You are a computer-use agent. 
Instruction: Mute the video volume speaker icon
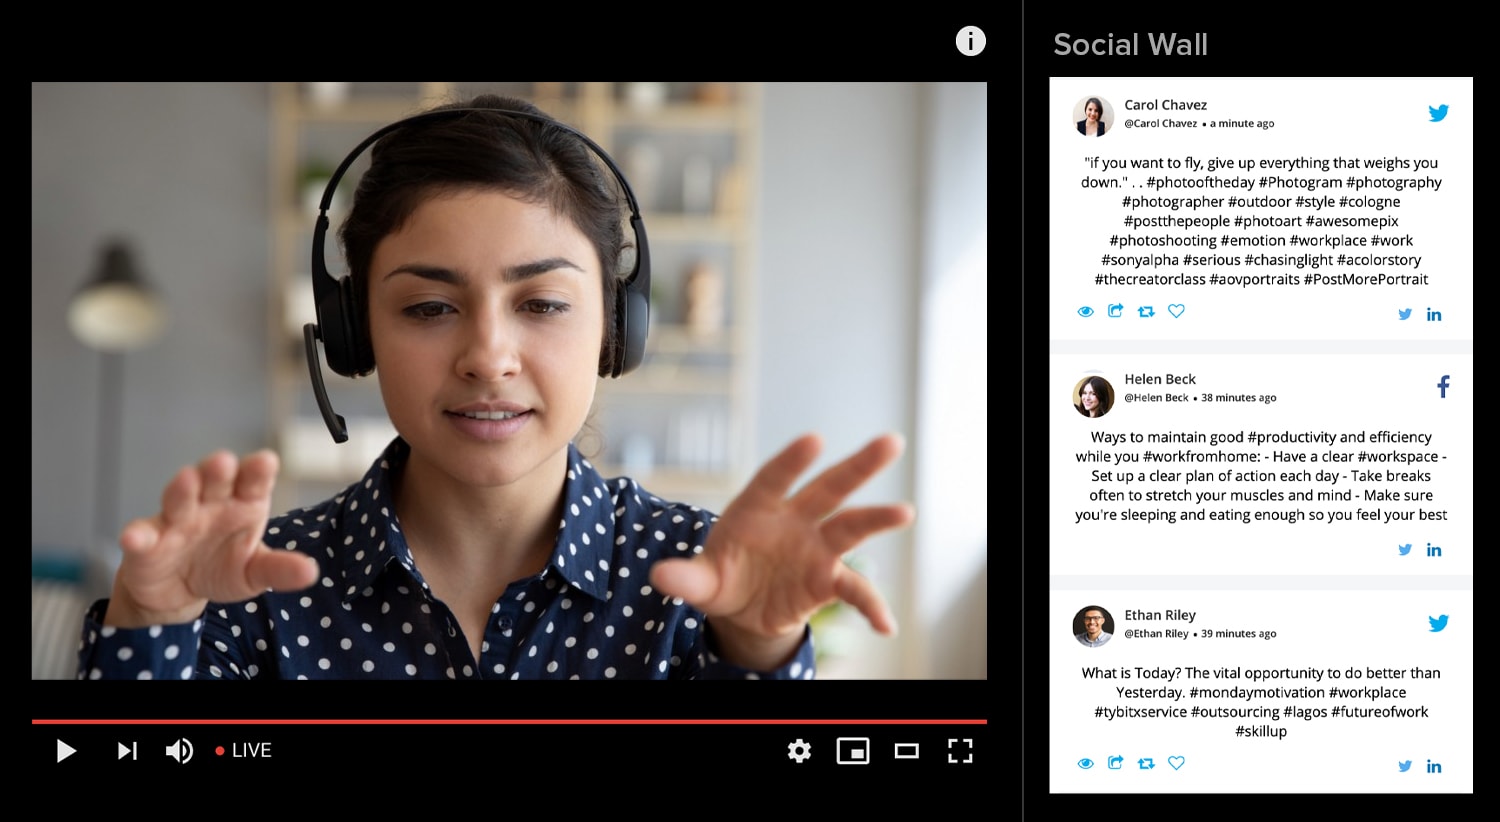(x=179, y=750)
